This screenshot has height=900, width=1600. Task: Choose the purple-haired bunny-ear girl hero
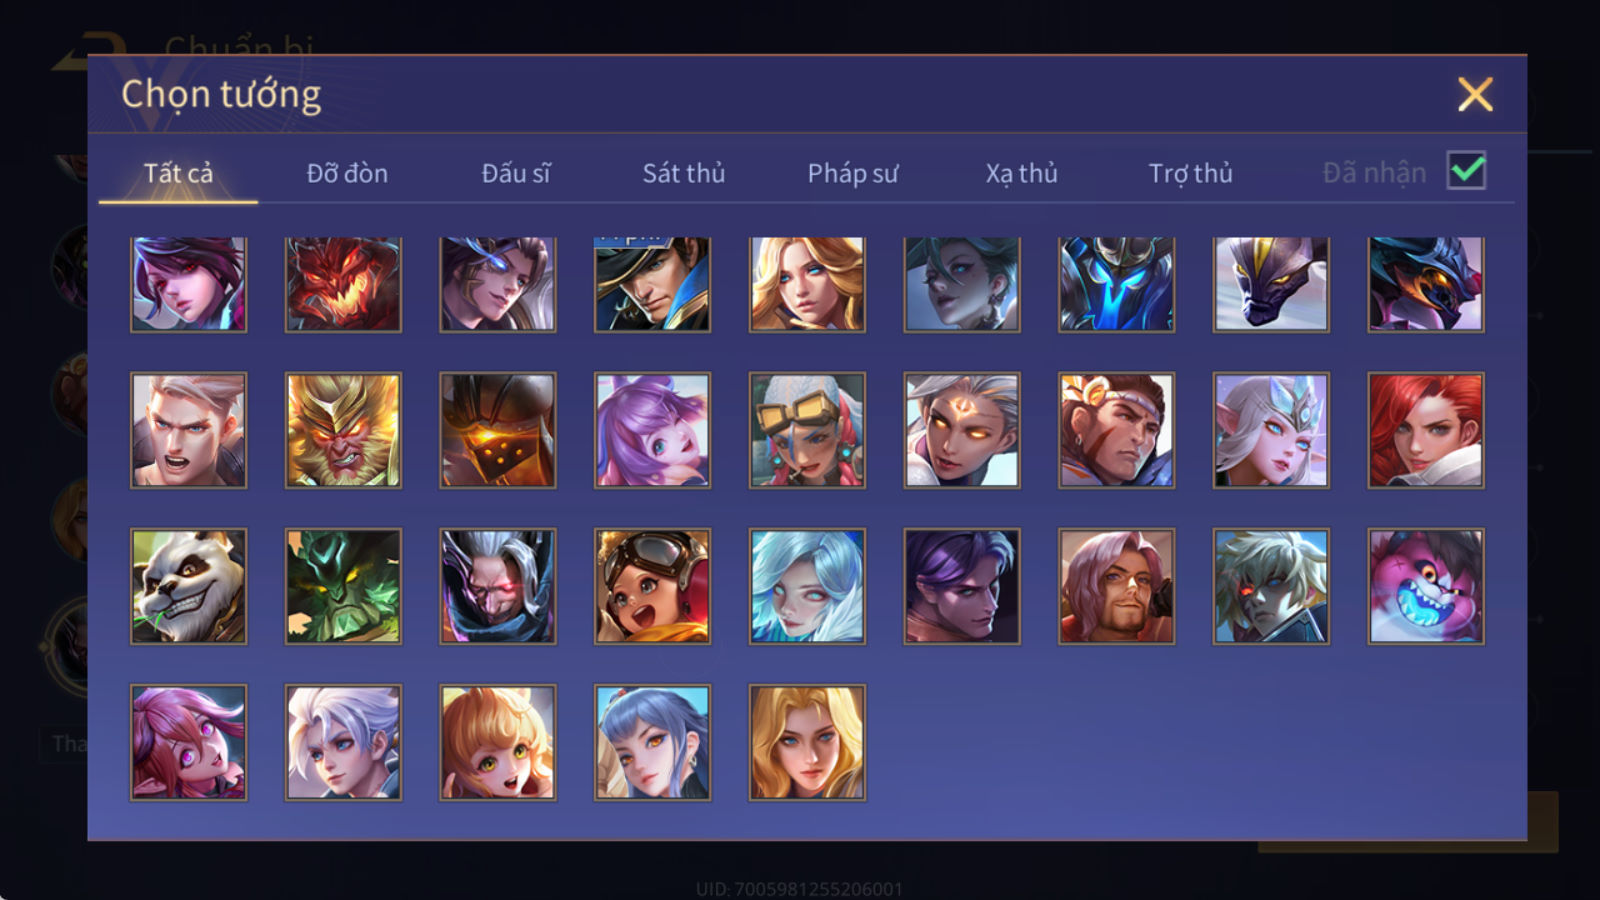coord(652,430)
